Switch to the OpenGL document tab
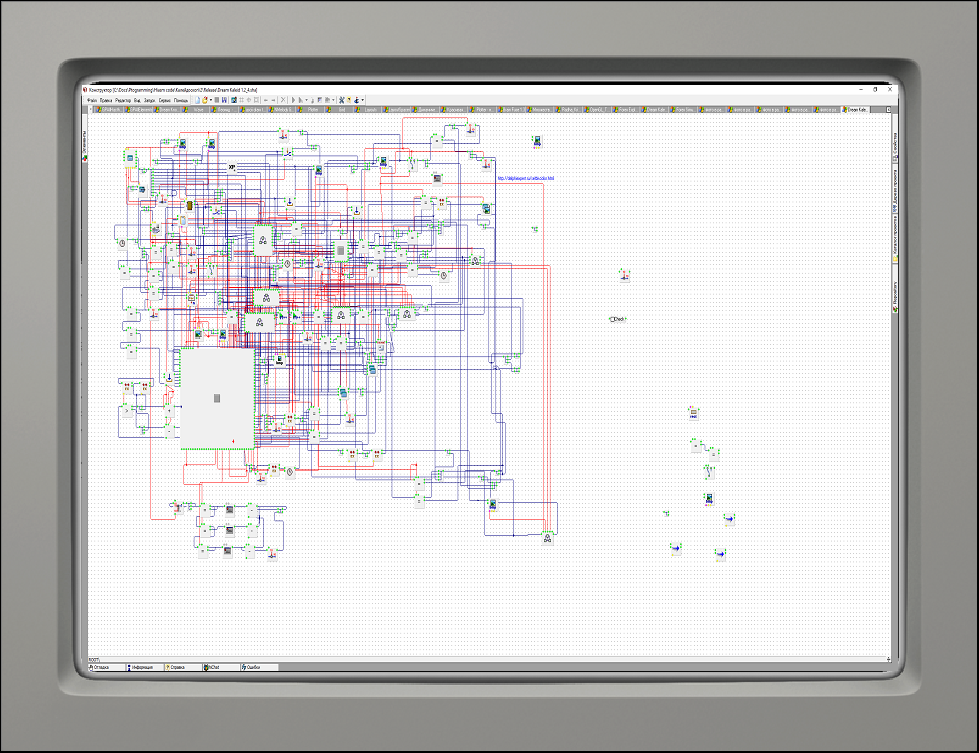The image size is (979, 753). click(598, 109)
